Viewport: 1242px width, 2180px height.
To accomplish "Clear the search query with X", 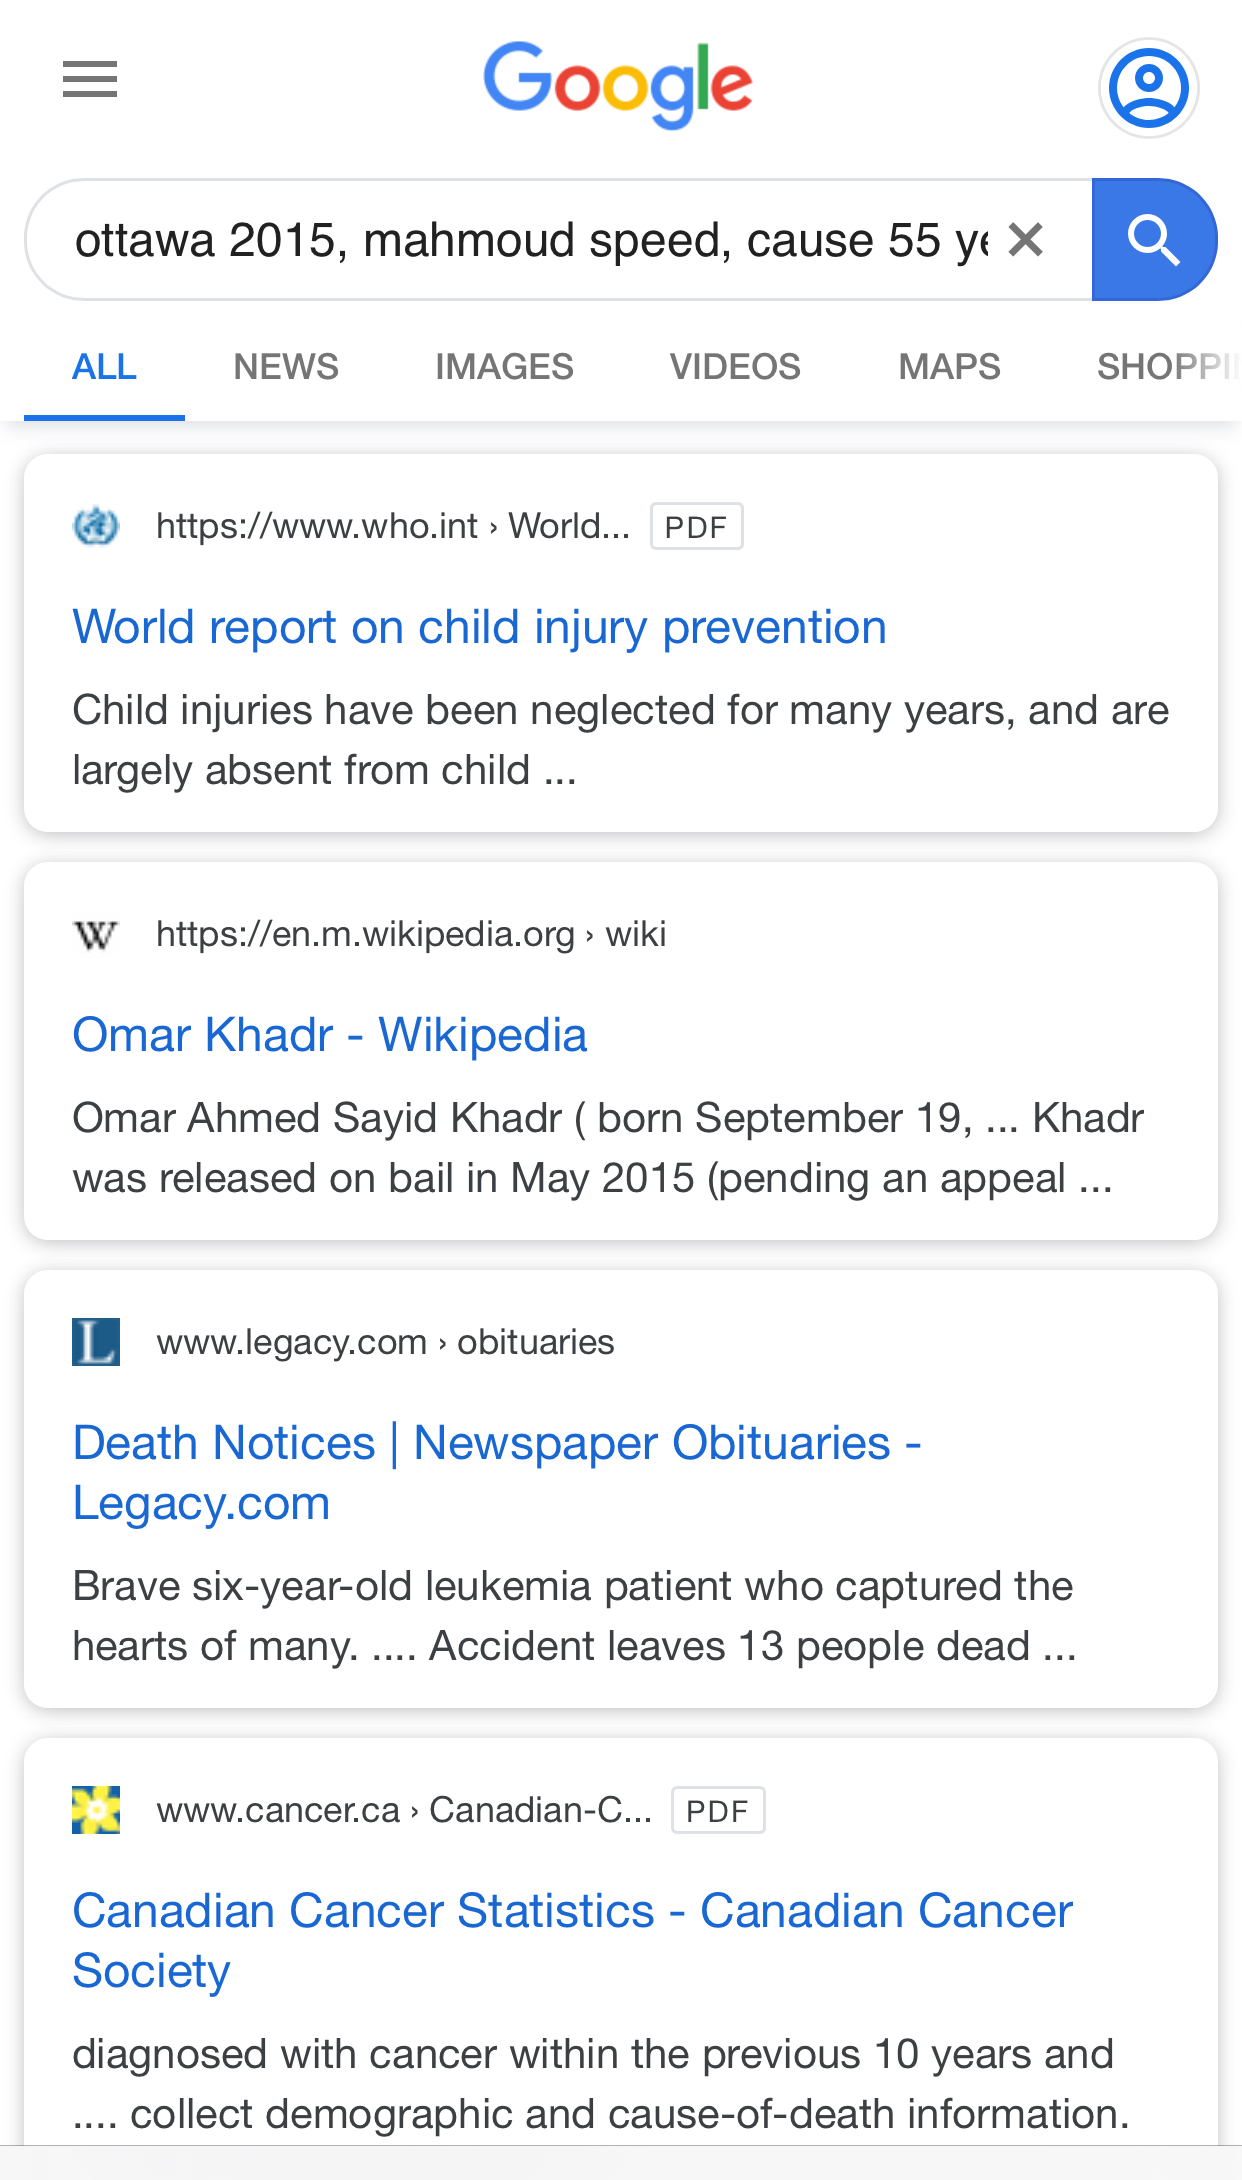I will (1026, 240).
